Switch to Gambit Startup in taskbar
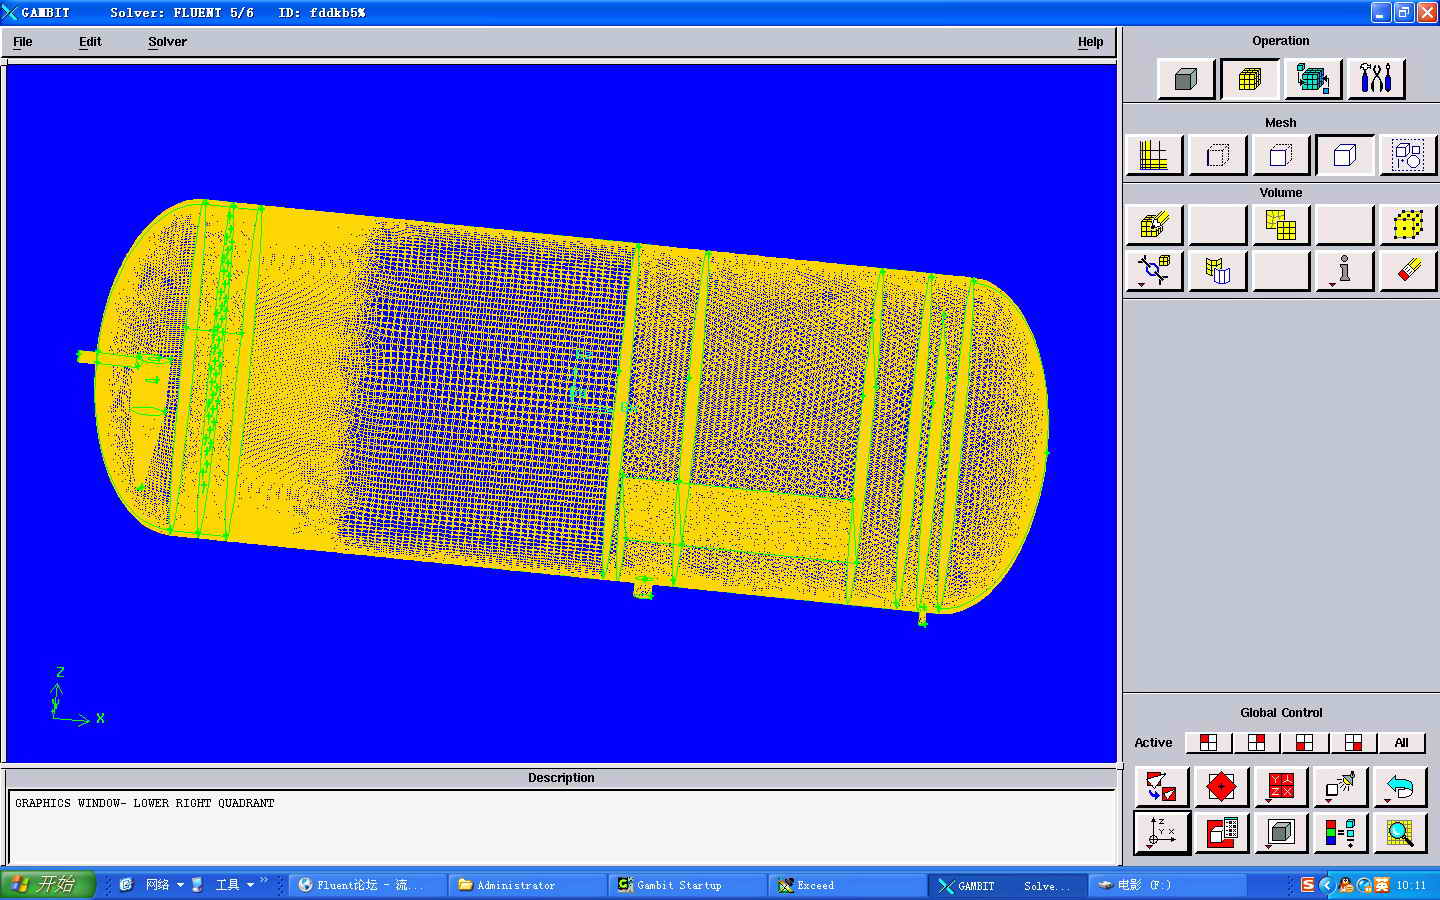Viewport: 1440px width, 900px height. pos(680,885)
